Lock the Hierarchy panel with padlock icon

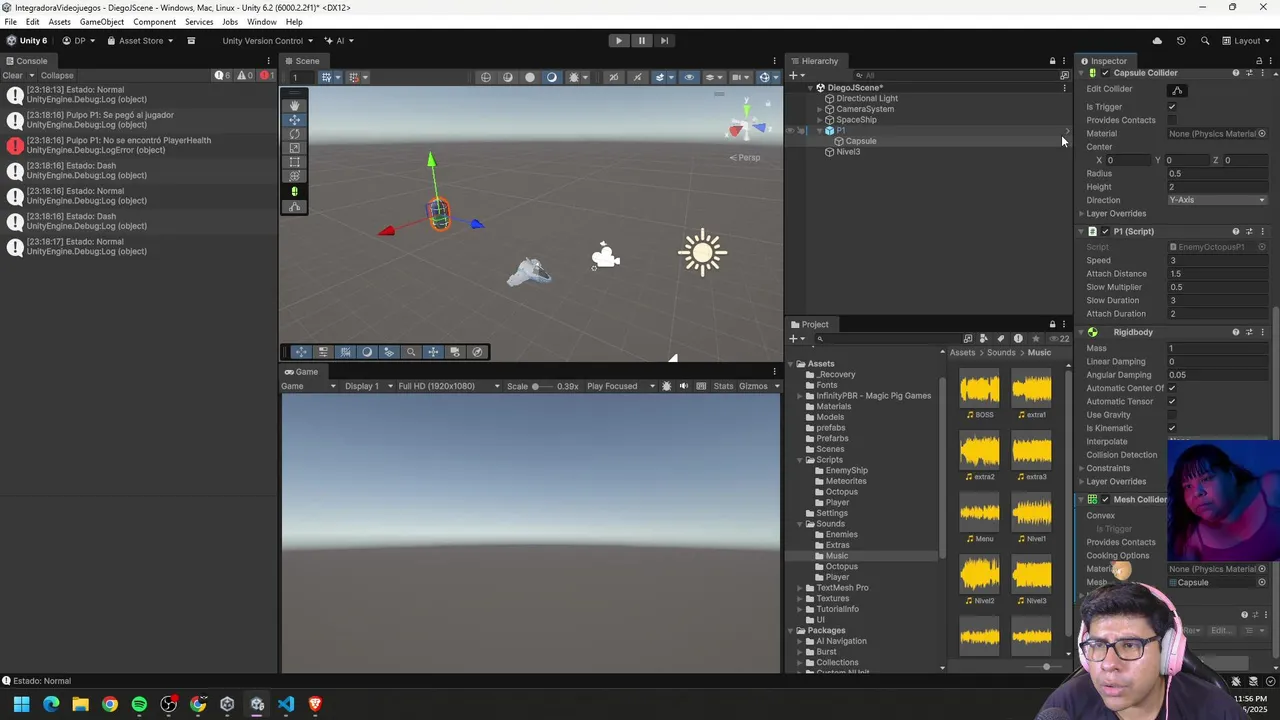[x=1052, y=61]
